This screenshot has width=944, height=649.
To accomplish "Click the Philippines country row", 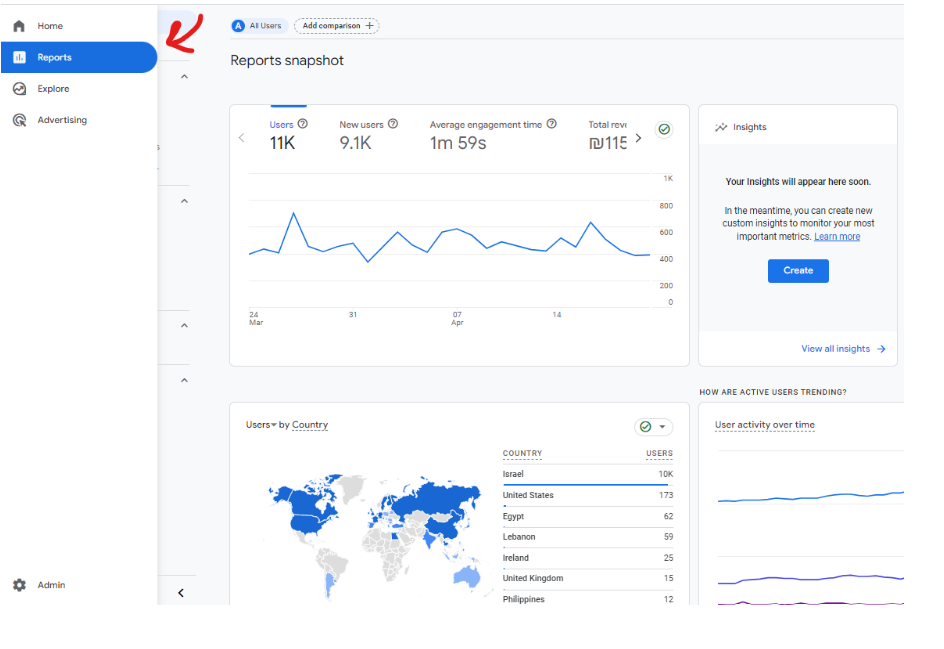I will 588,599.
